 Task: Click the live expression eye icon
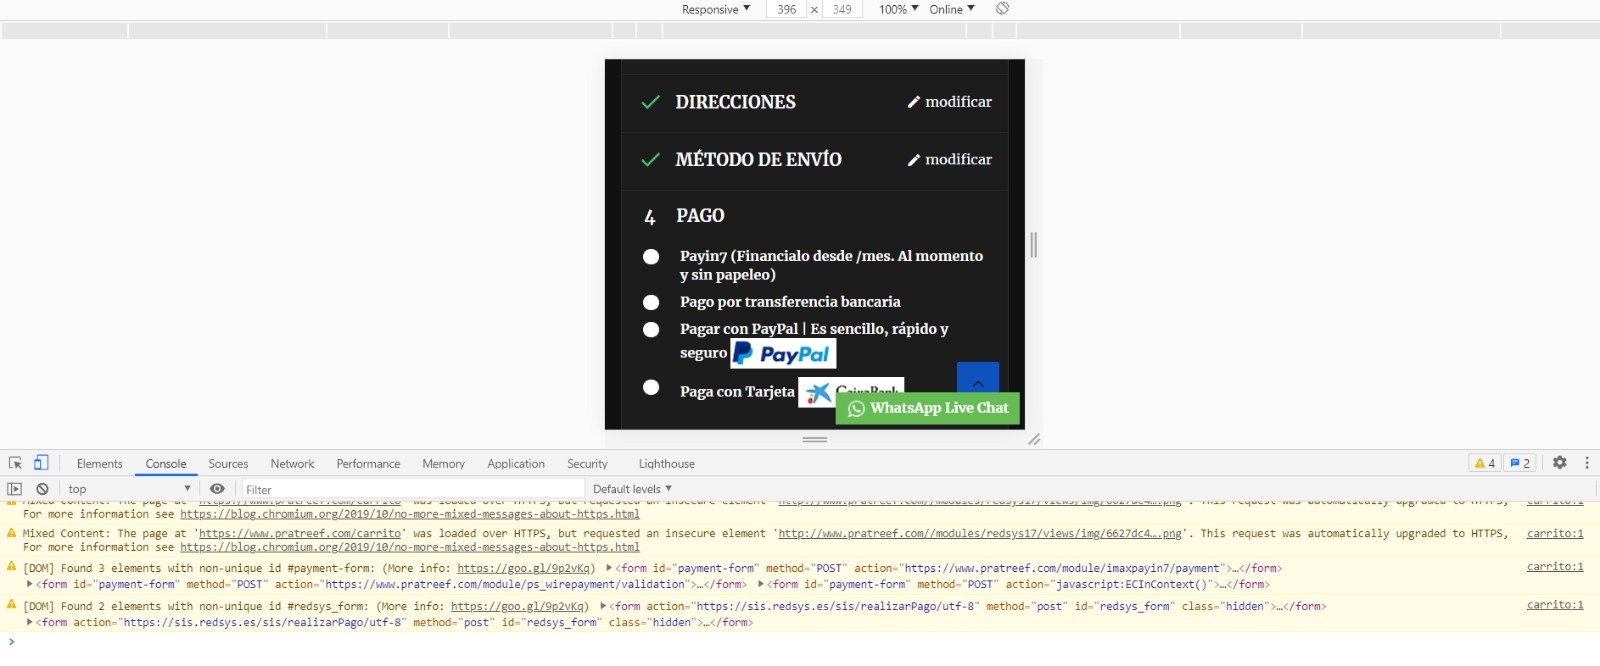(x=217, y=489)
